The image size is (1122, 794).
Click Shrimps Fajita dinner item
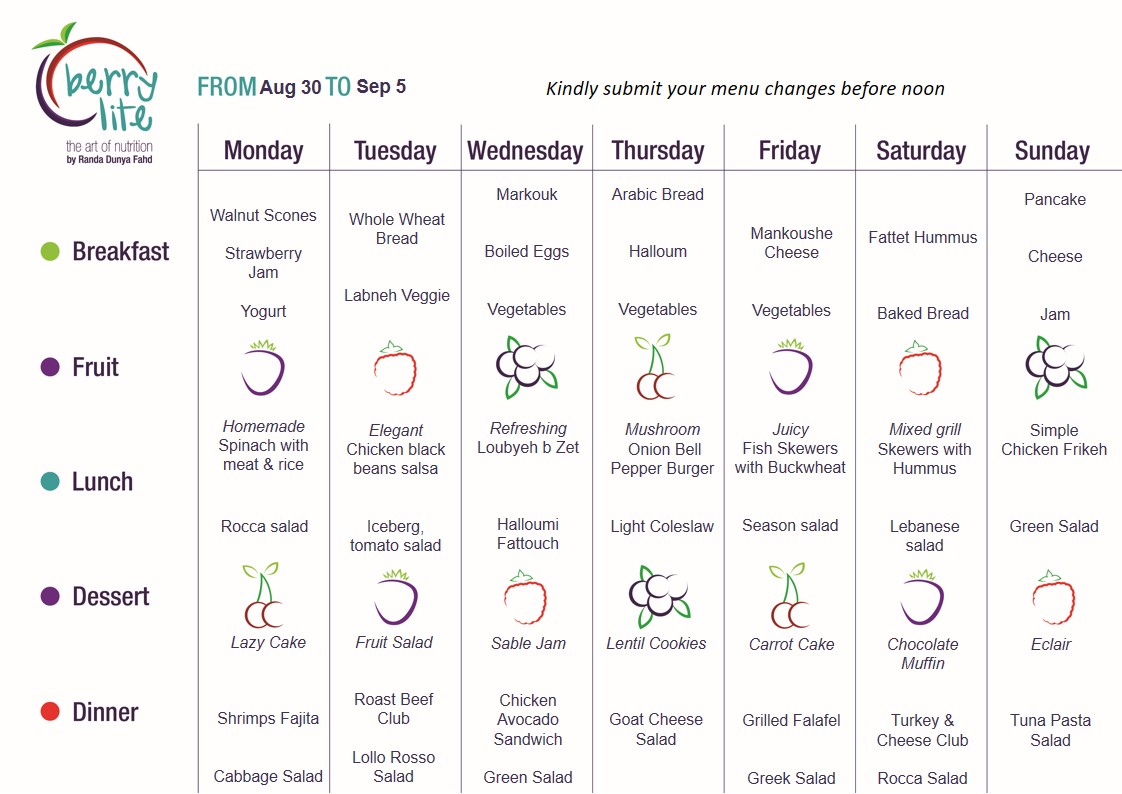tap(268, 718)
